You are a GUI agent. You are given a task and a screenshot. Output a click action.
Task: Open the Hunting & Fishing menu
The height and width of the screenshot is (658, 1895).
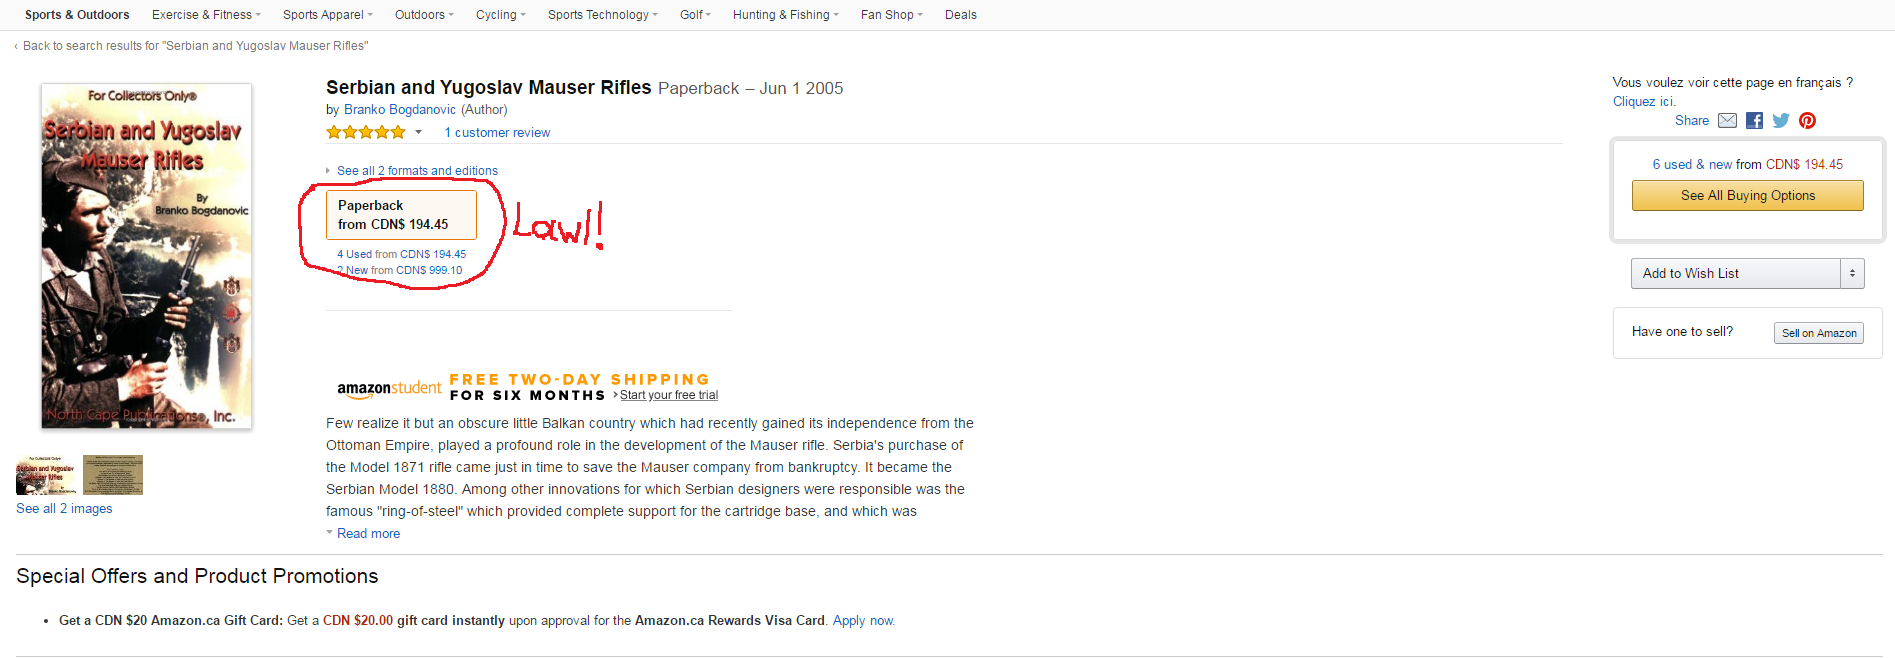pyautogui.click(x=785, y=15)
